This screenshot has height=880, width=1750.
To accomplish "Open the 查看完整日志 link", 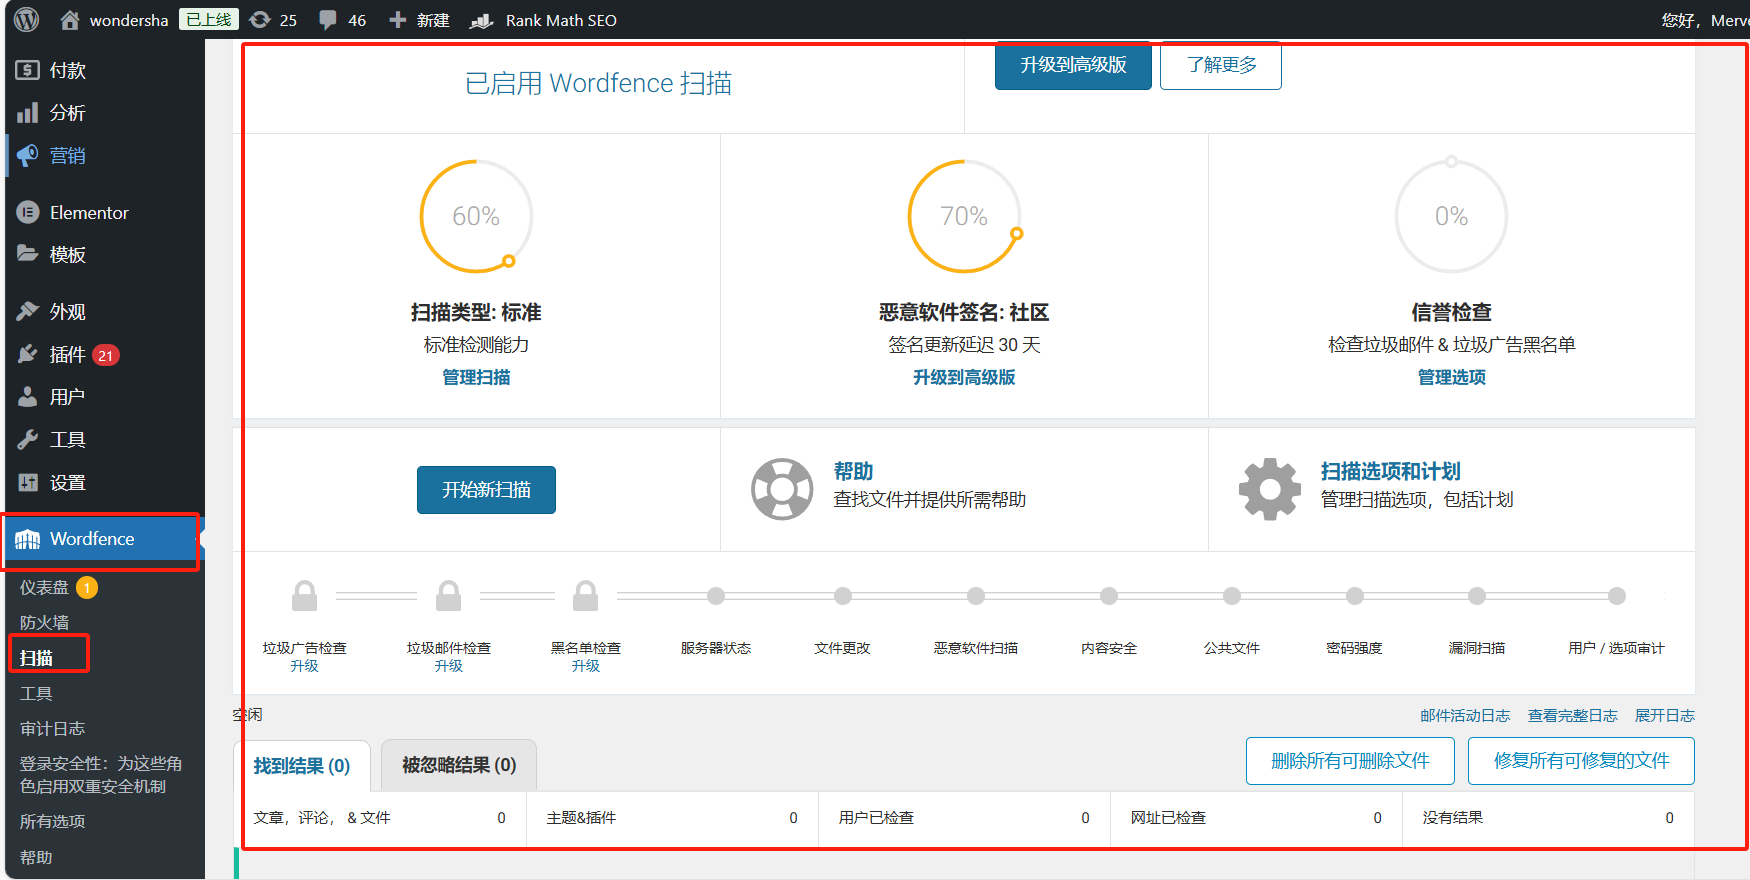I will click(1572, 715).
